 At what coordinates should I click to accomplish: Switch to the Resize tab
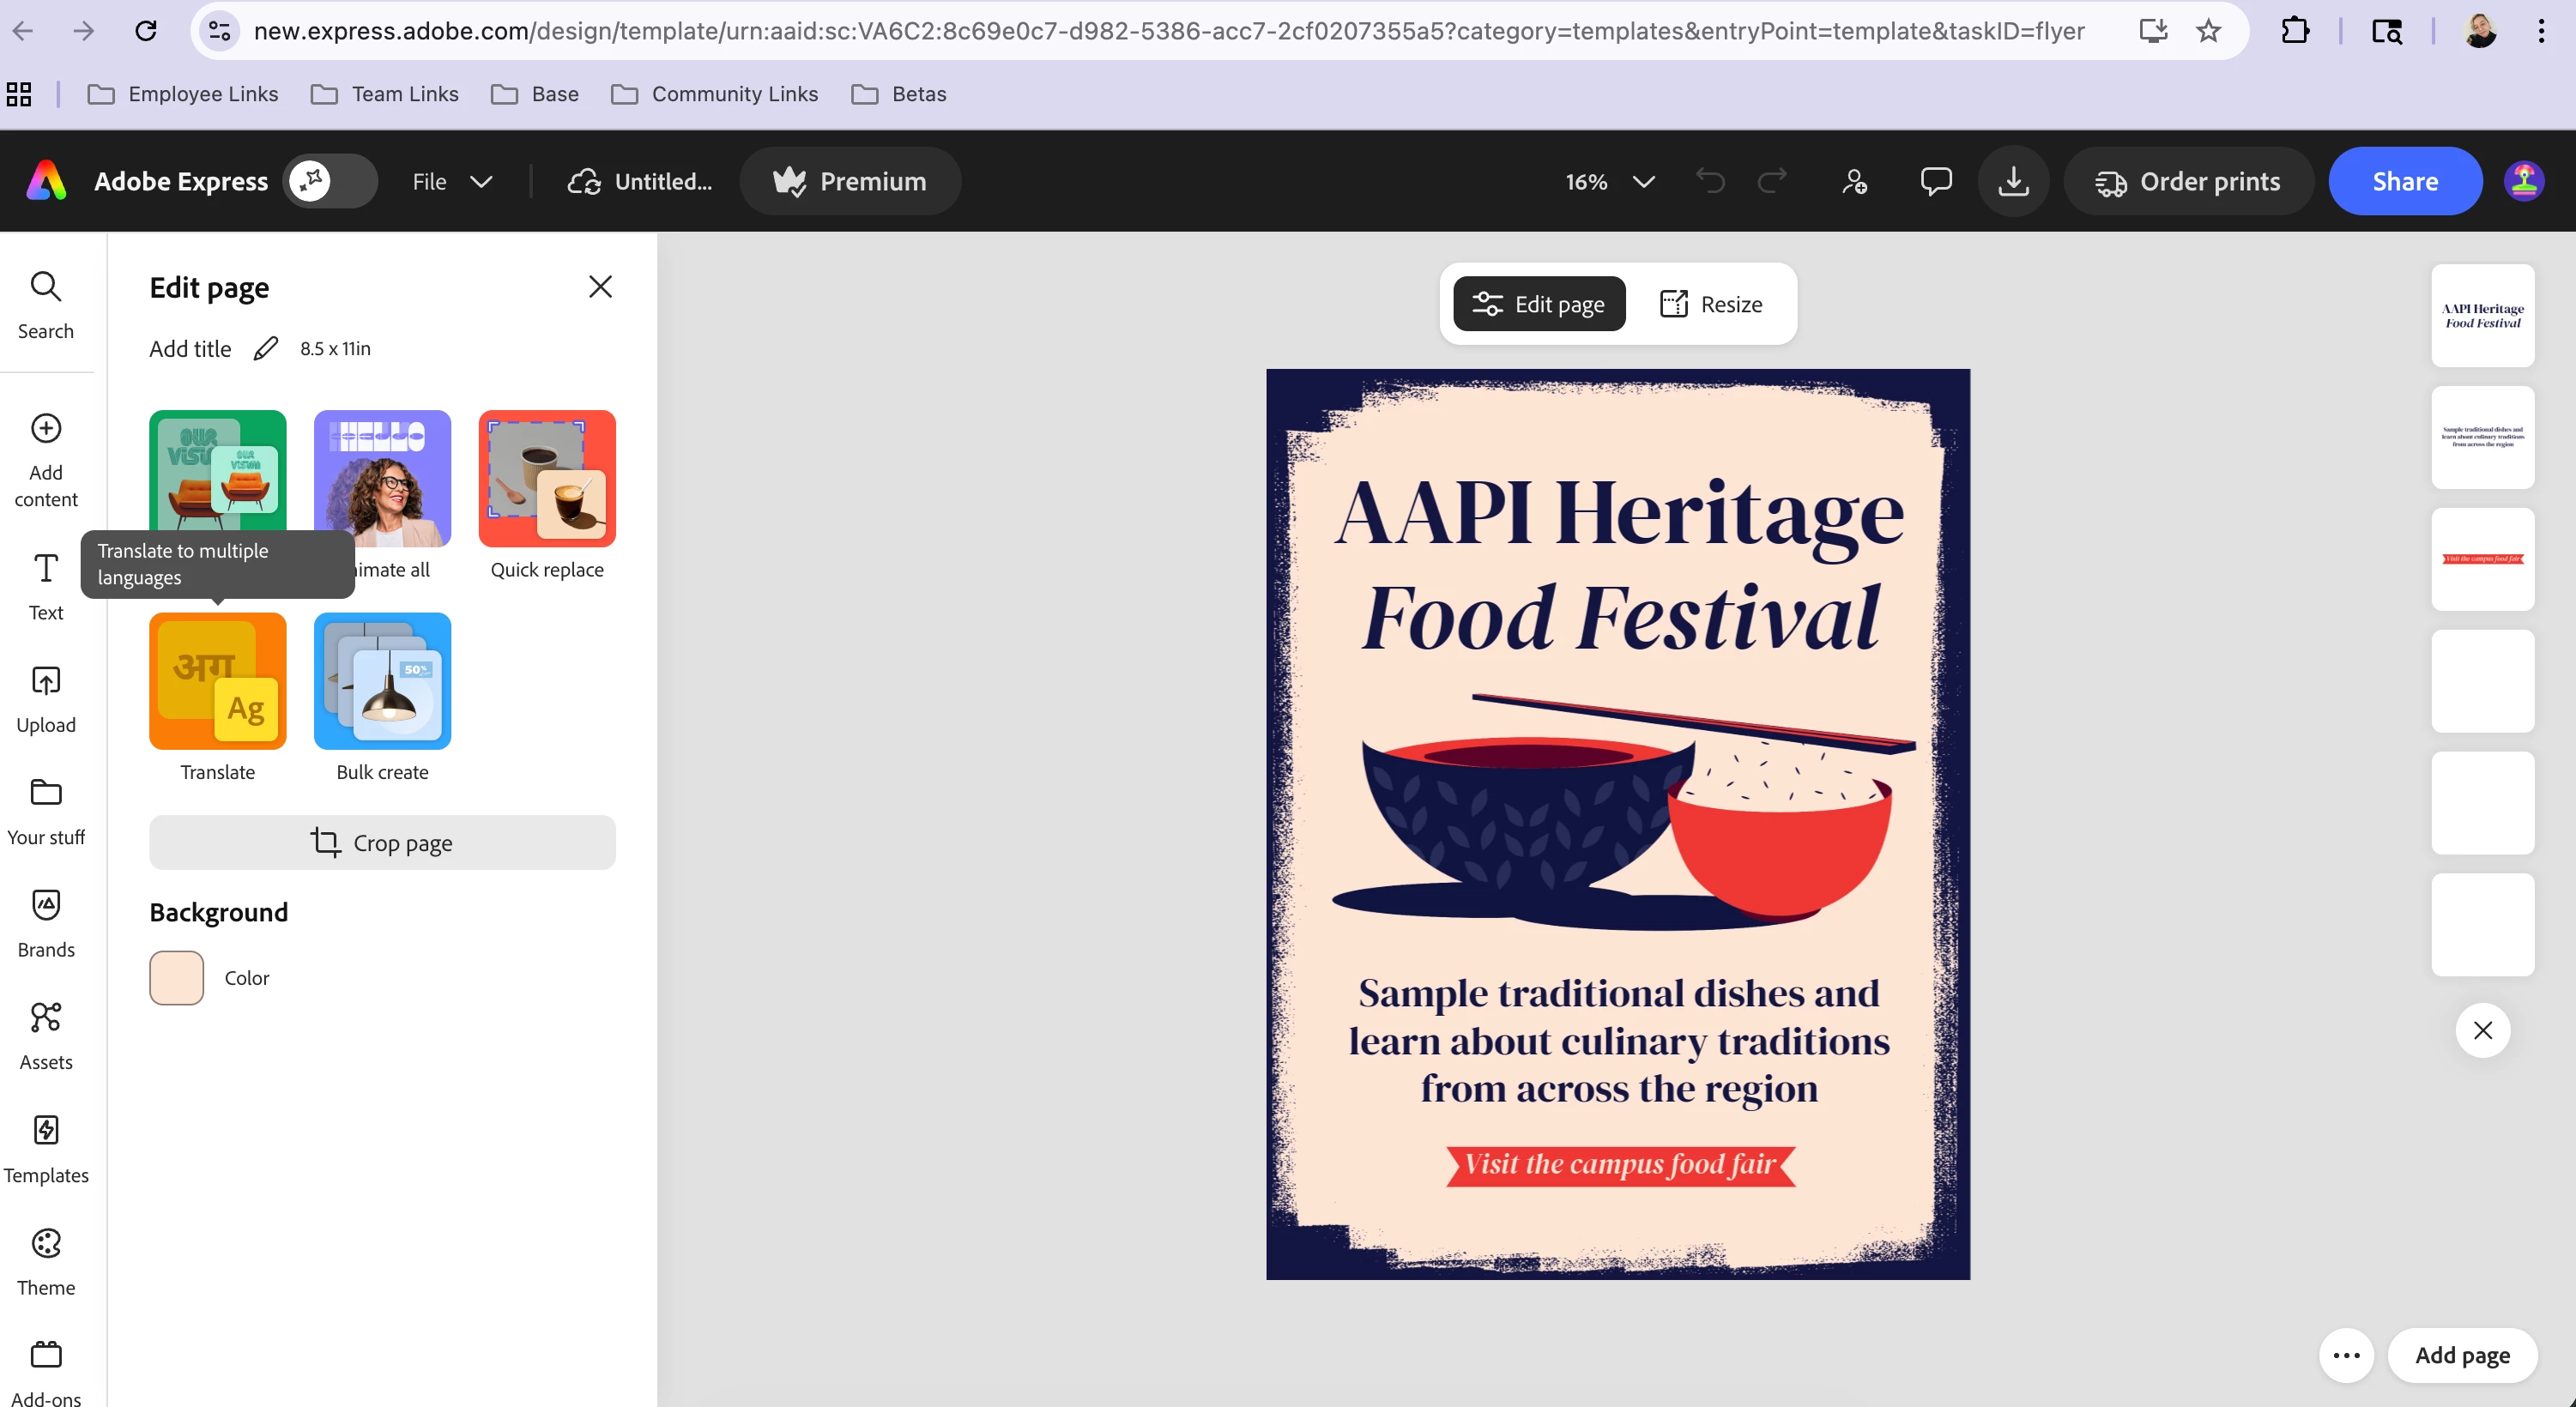pyautogui.click(x=1711, y=304)
